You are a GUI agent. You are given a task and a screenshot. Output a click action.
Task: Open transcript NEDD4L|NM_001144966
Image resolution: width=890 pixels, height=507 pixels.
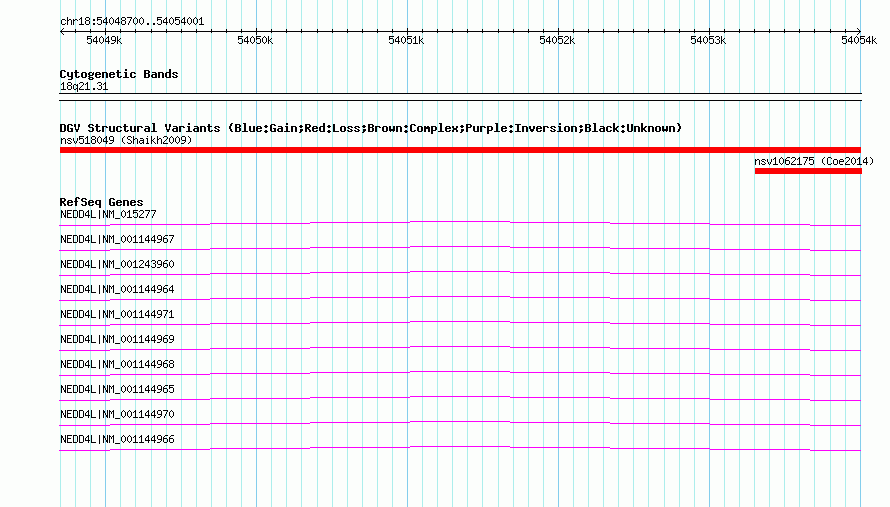tap(117, 439)
